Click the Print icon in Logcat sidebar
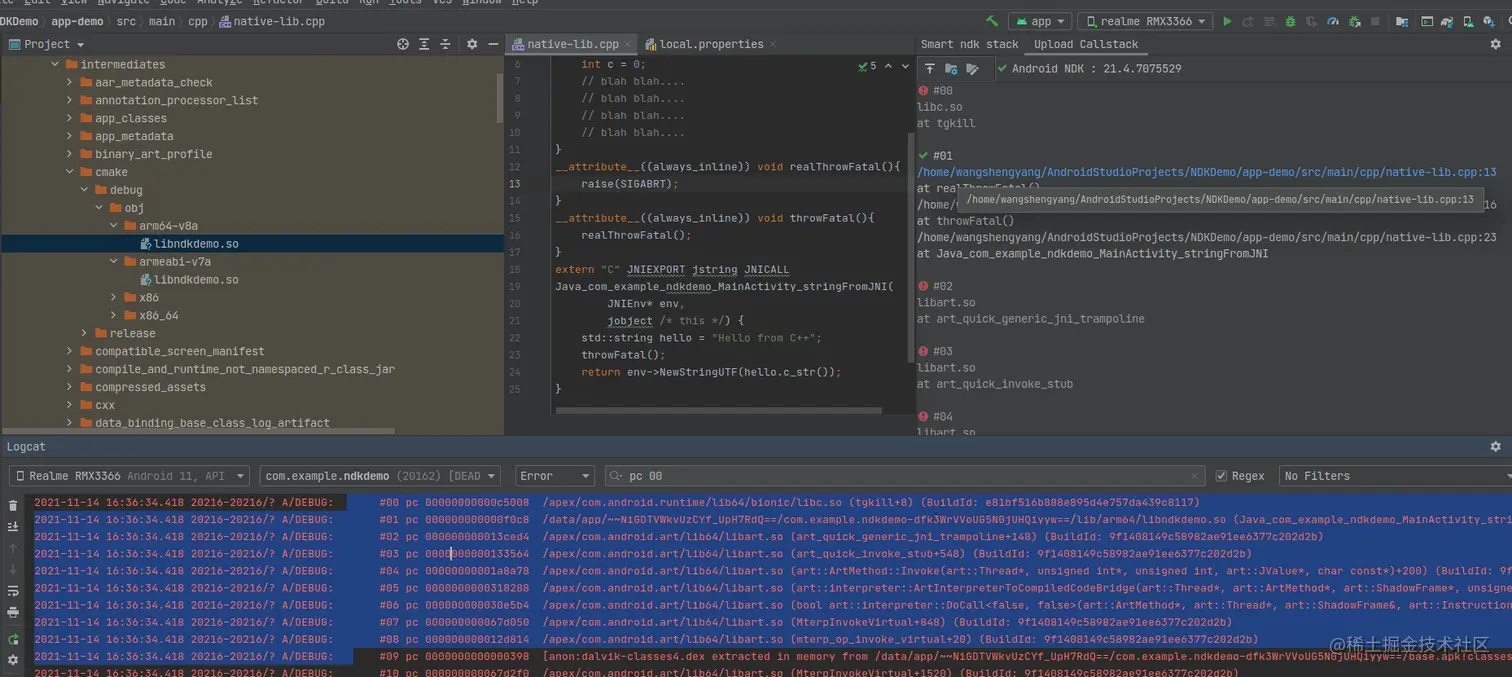Image resolution: width=1512 pixels, height=677 pixels. [13, 612]
